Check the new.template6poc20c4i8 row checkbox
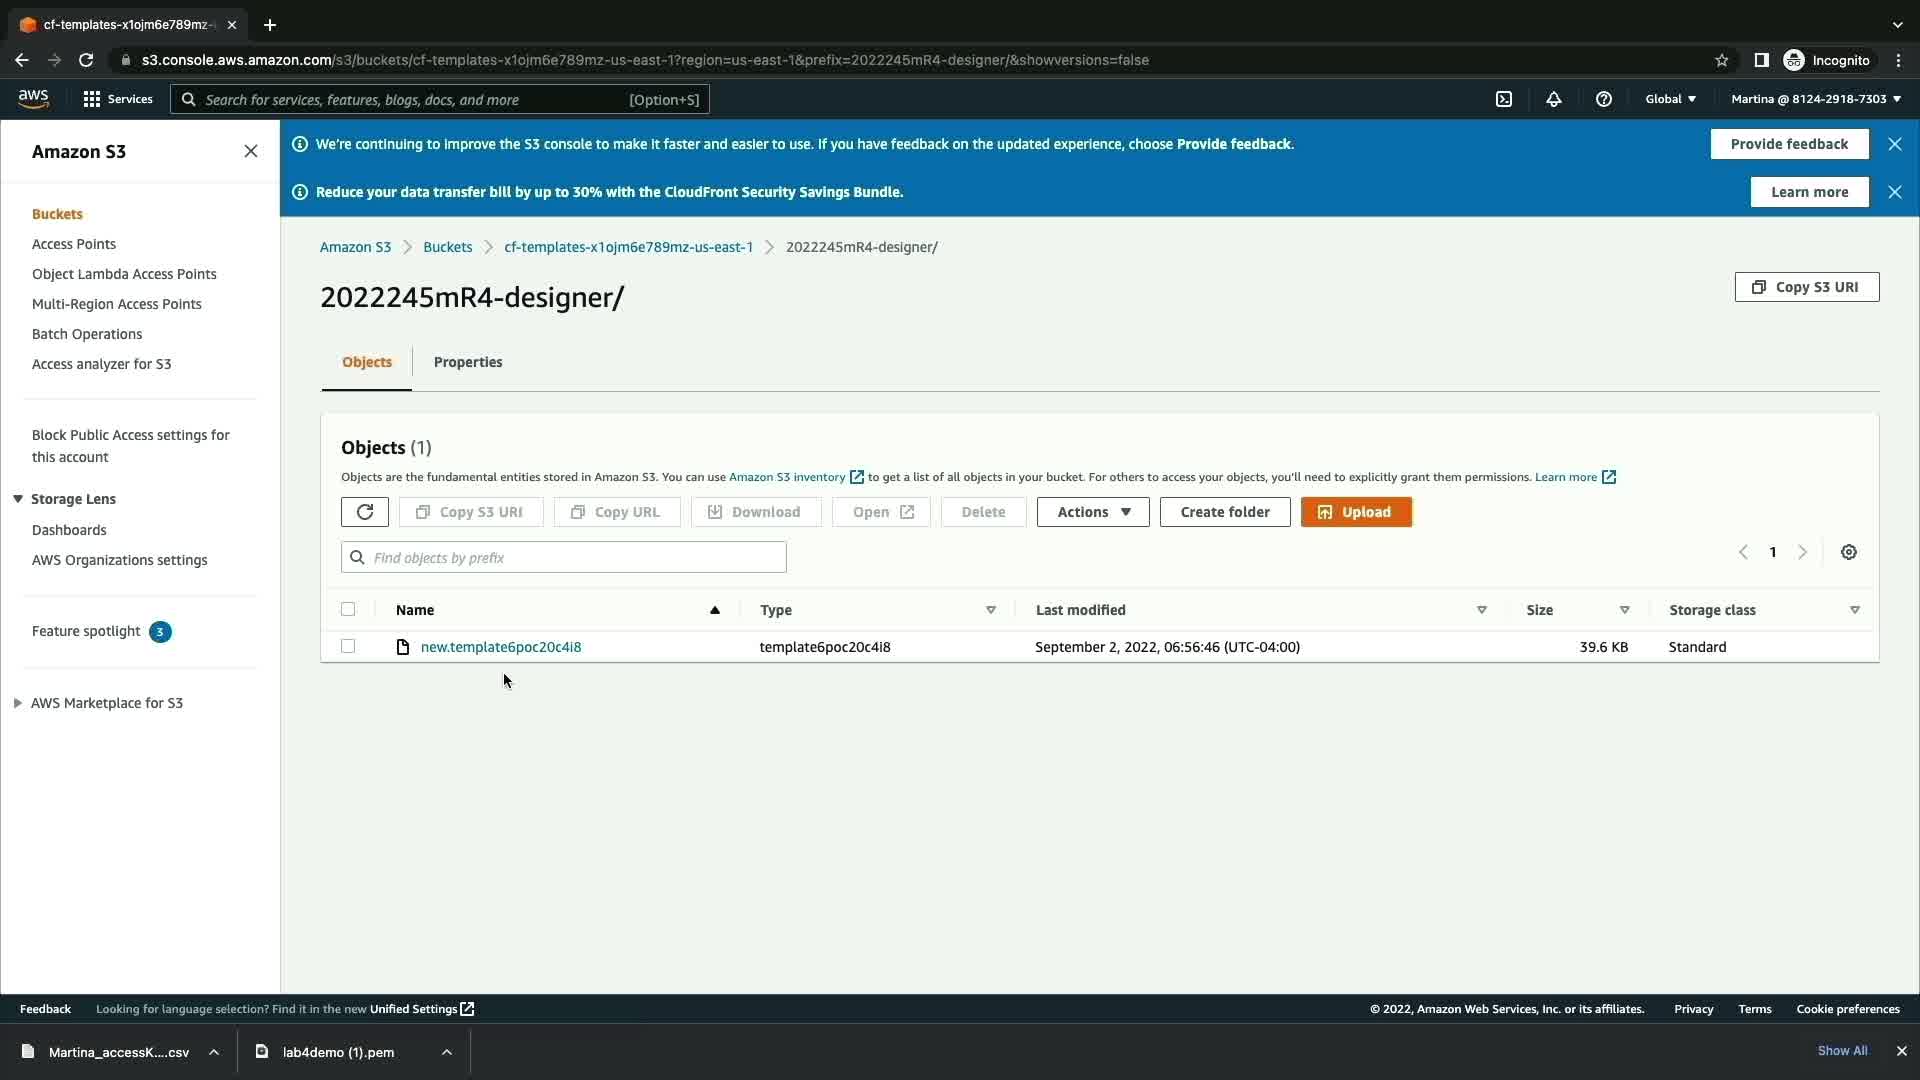The width and height of the screenshot is (1920, 1080). pyautogui.click(x=348, y=646)
